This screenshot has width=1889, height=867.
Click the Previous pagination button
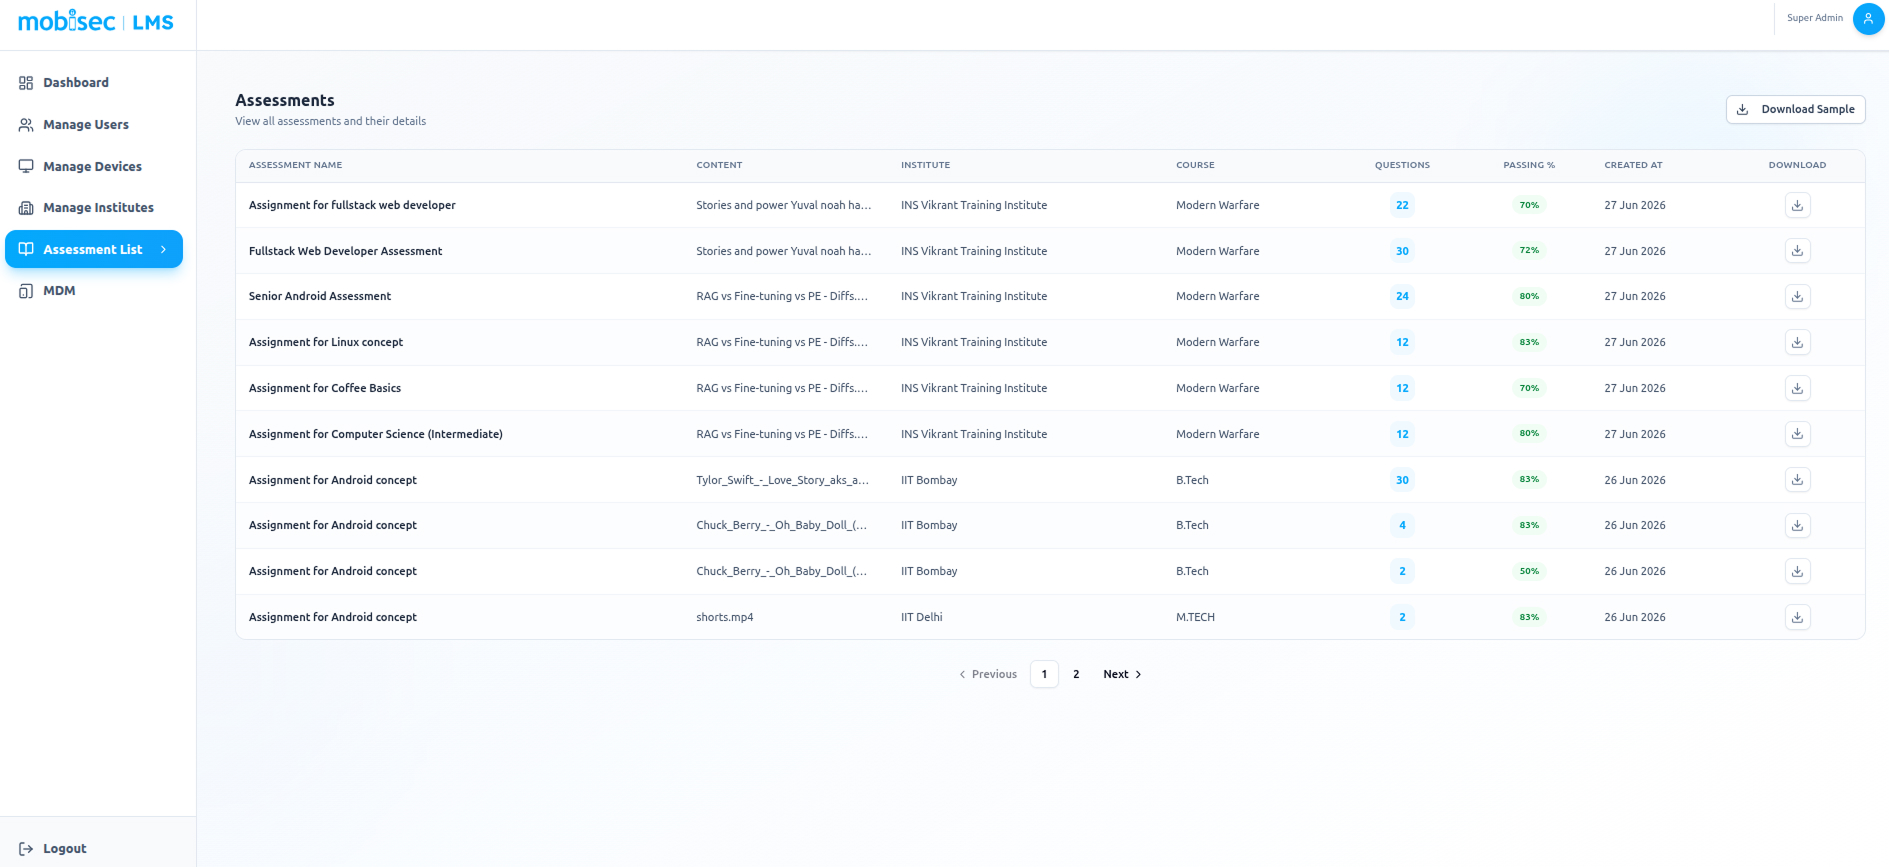[988, 674]
